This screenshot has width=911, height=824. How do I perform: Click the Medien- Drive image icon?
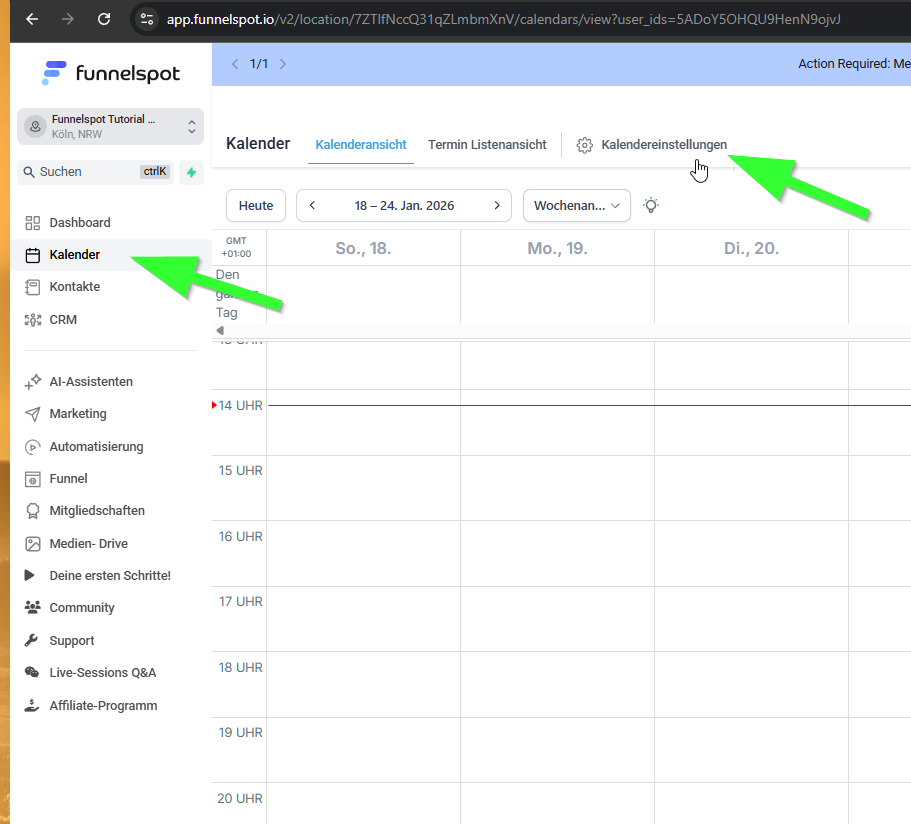33,544
